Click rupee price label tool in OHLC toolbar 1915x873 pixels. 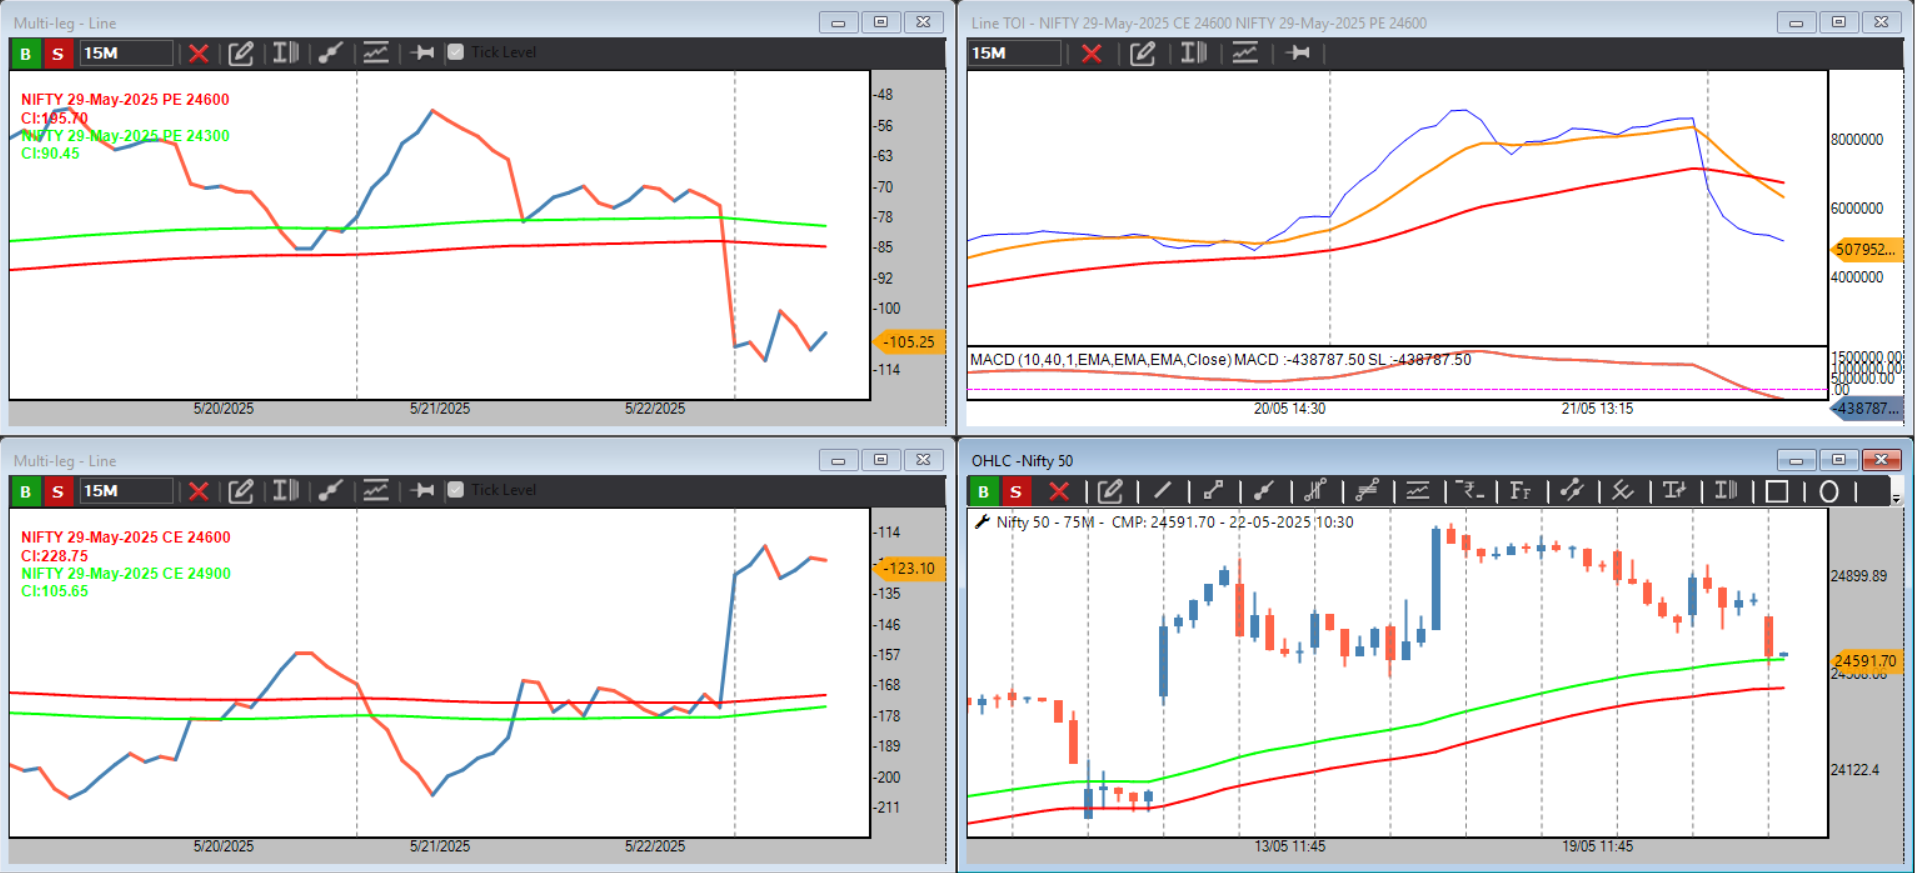tap(1470, 490)
